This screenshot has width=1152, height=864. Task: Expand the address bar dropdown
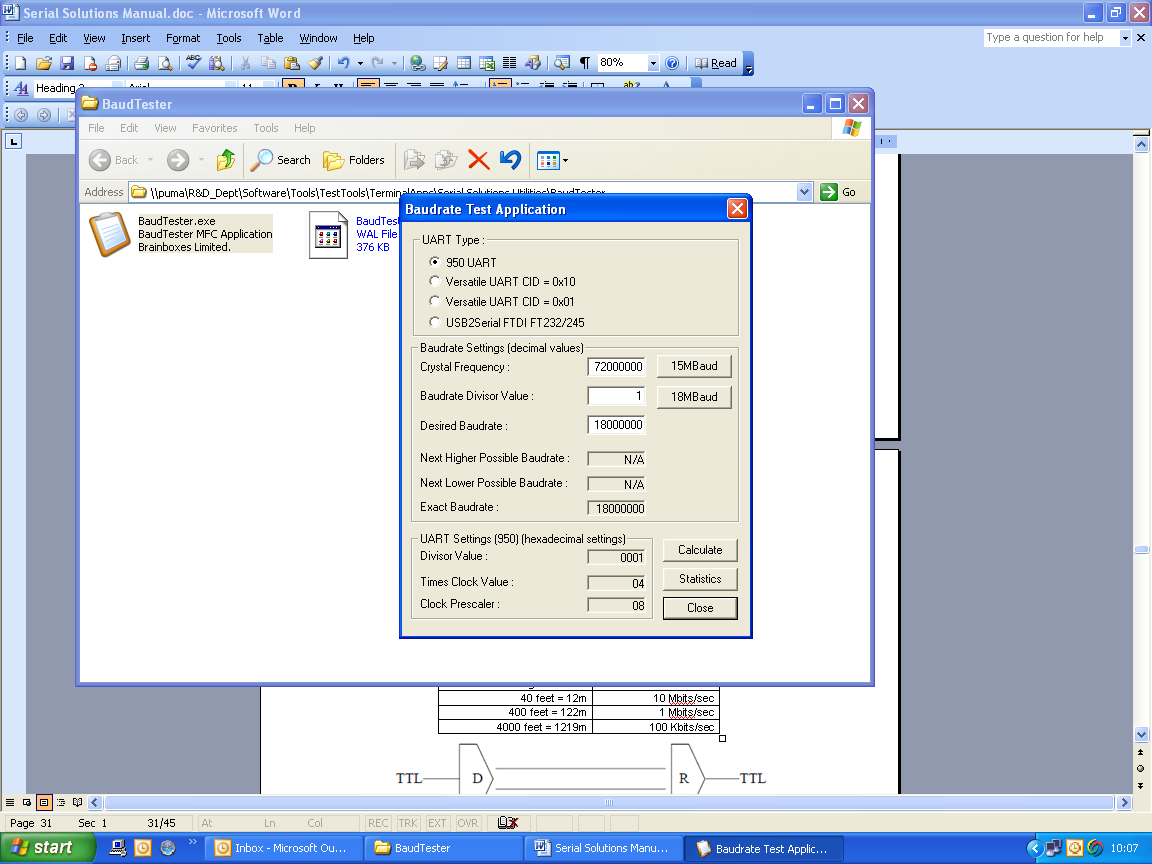[x=803, y=191]
